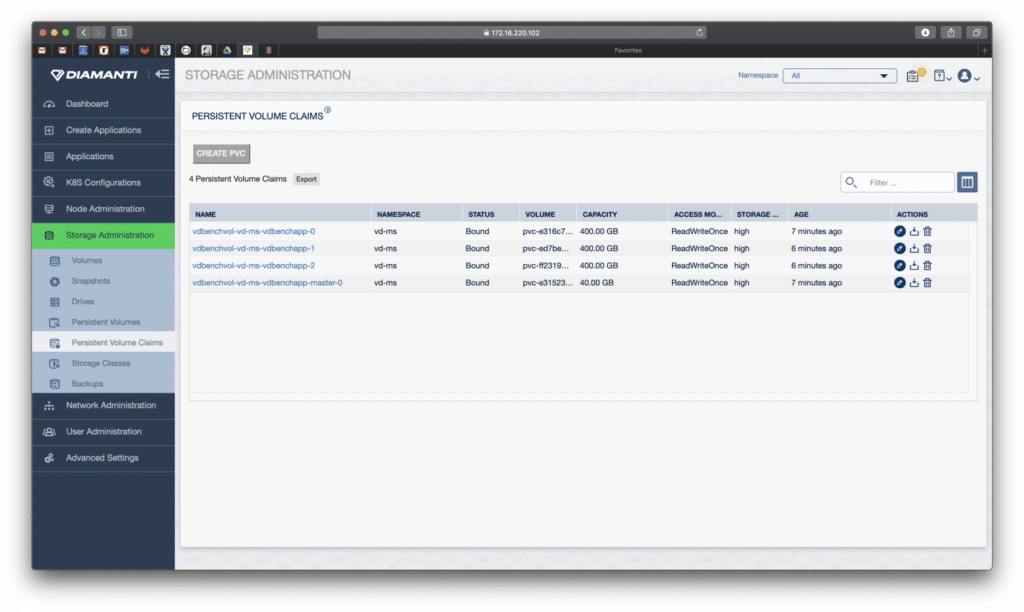Edit the vdbenchapp-2 claim
The height and width of the screenshot is (612, 1024).
point(899,266)
